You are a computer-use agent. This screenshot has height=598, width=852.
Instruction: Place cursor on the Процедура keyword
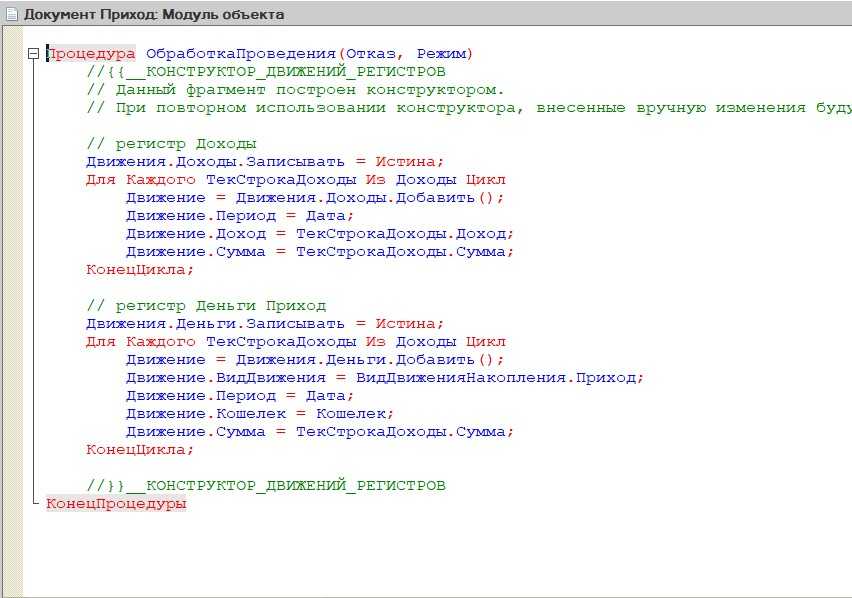91,54
